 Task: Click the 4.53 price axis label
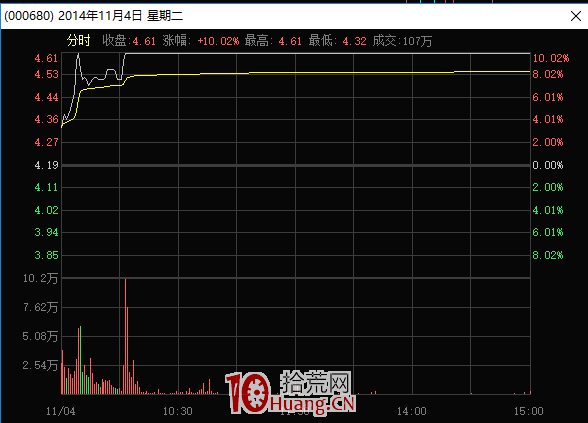point(46,74)
